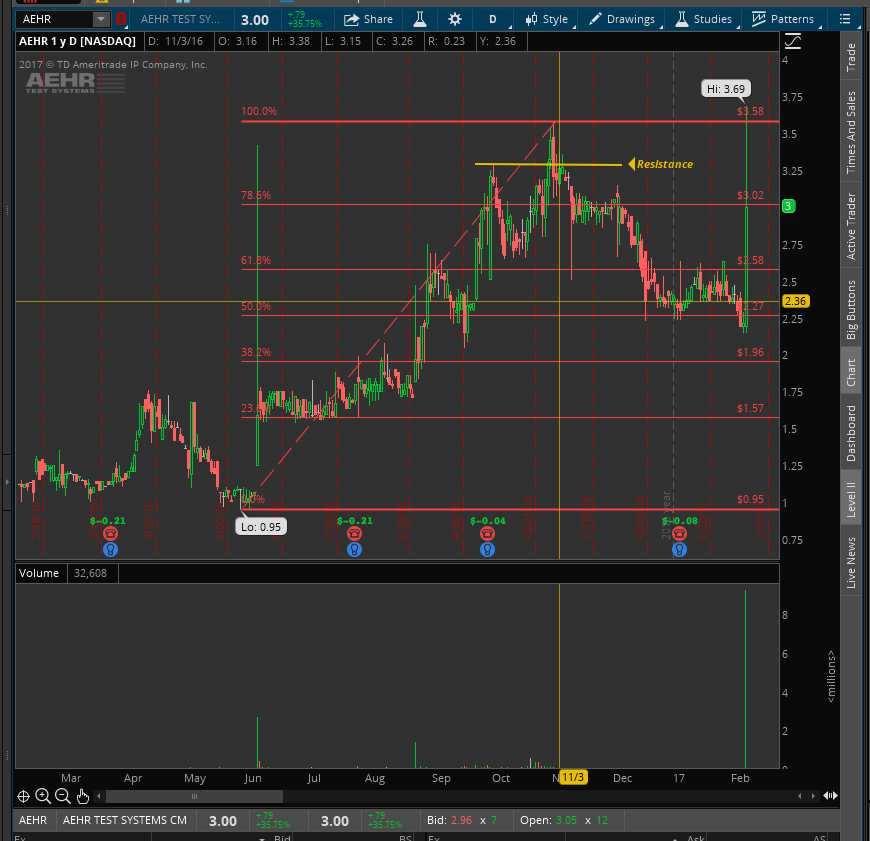Click the $3.58 Fibonacci price label
870x841 pixels.
point(750,111)
